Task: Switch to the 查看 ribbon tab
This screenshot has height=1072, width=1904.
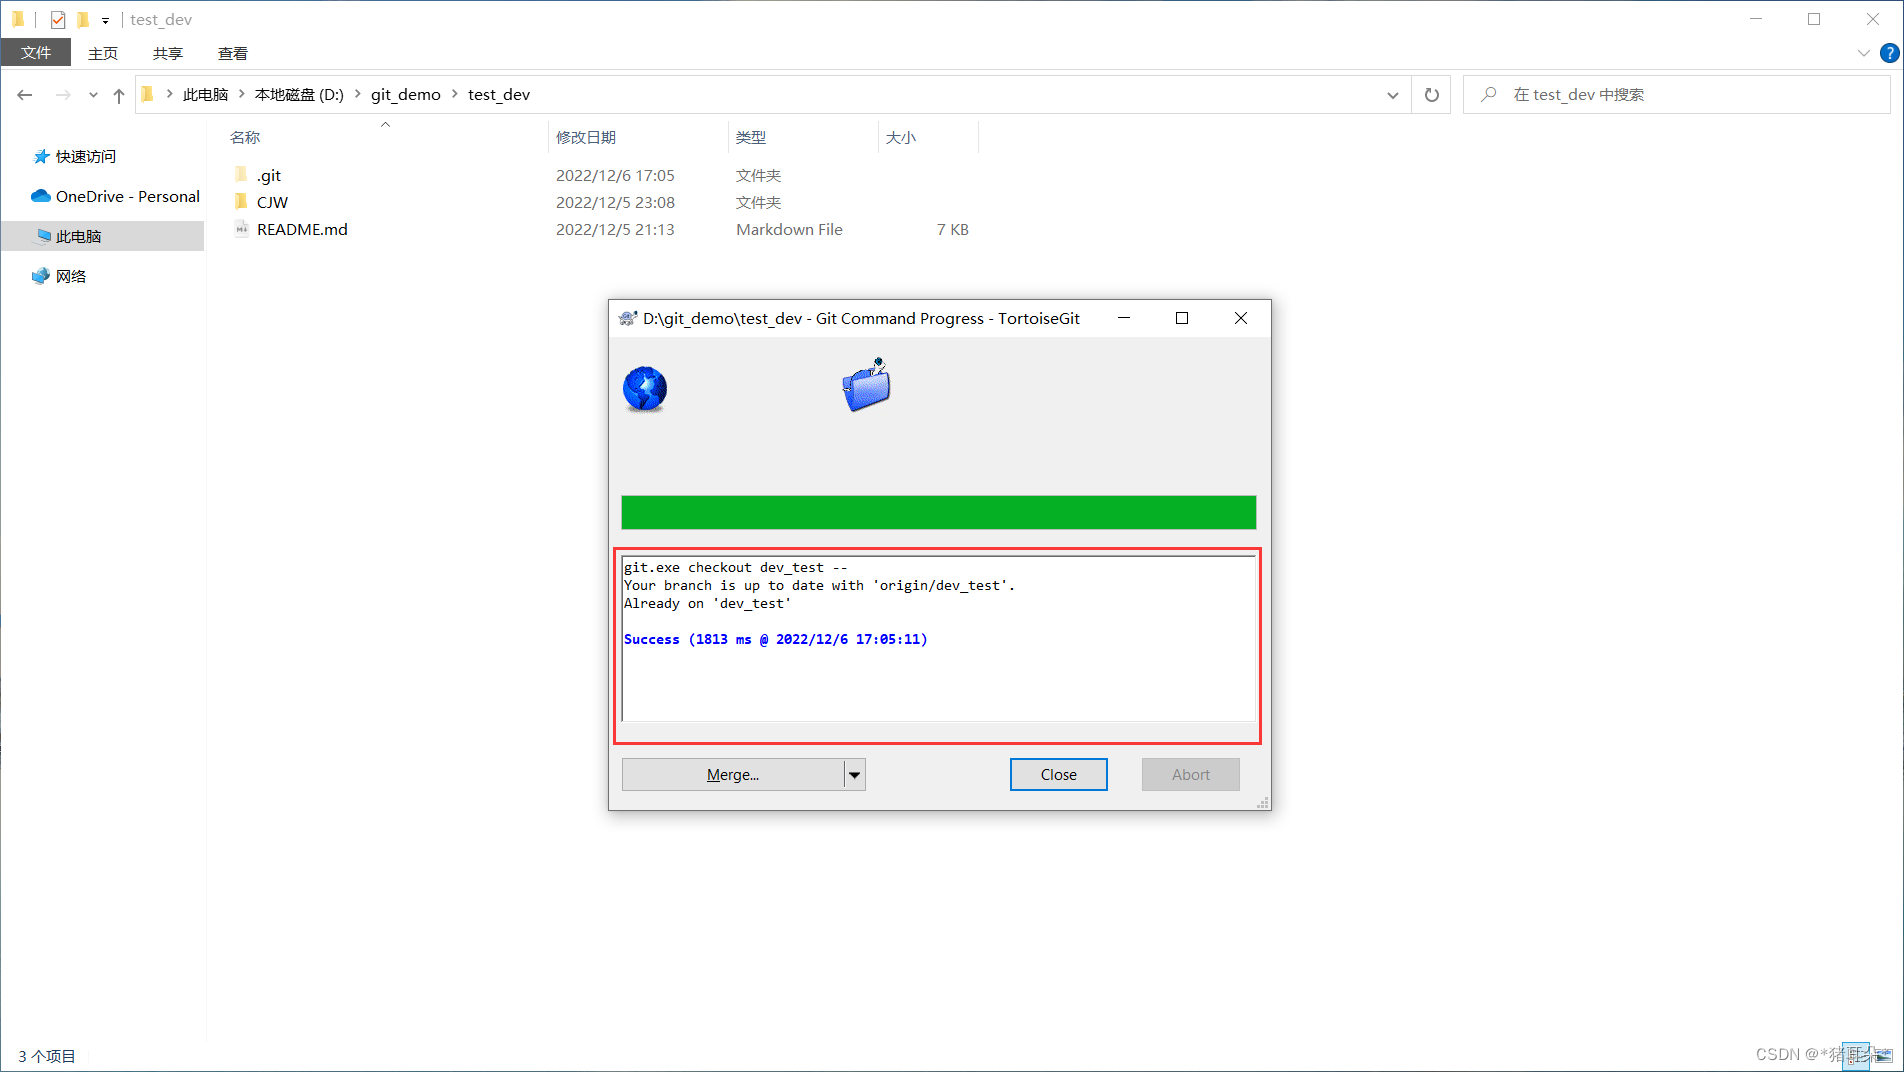Action: click(232, 52)
